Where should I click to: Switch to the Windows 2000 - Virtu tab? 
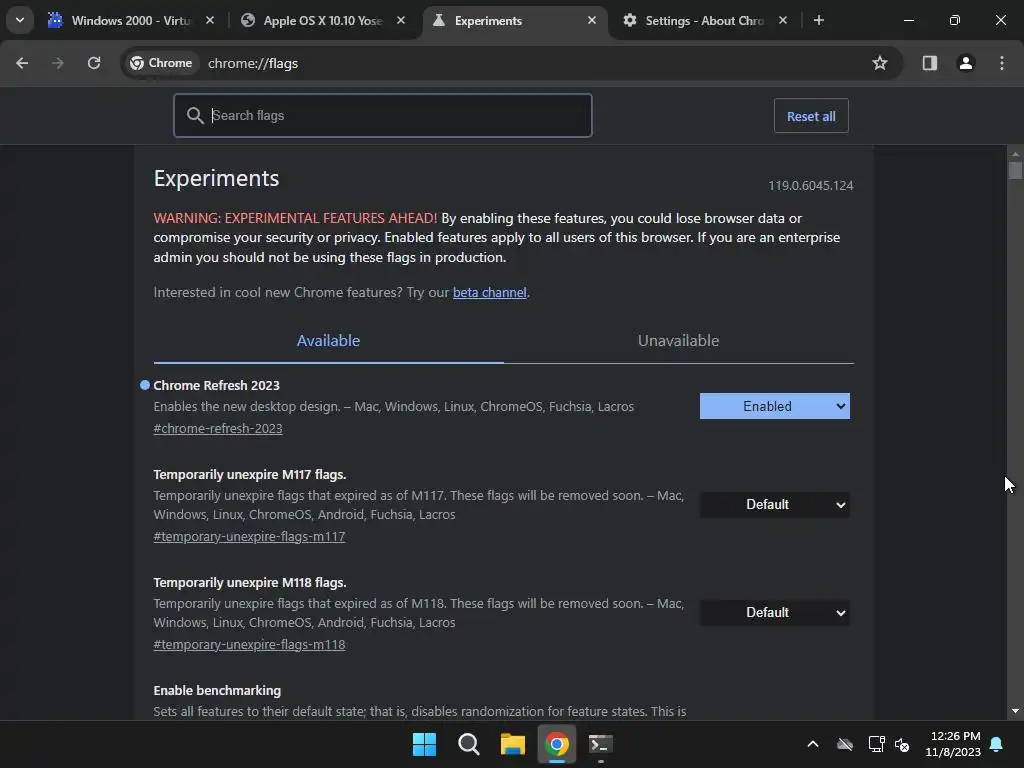click(x=132, y=20)
